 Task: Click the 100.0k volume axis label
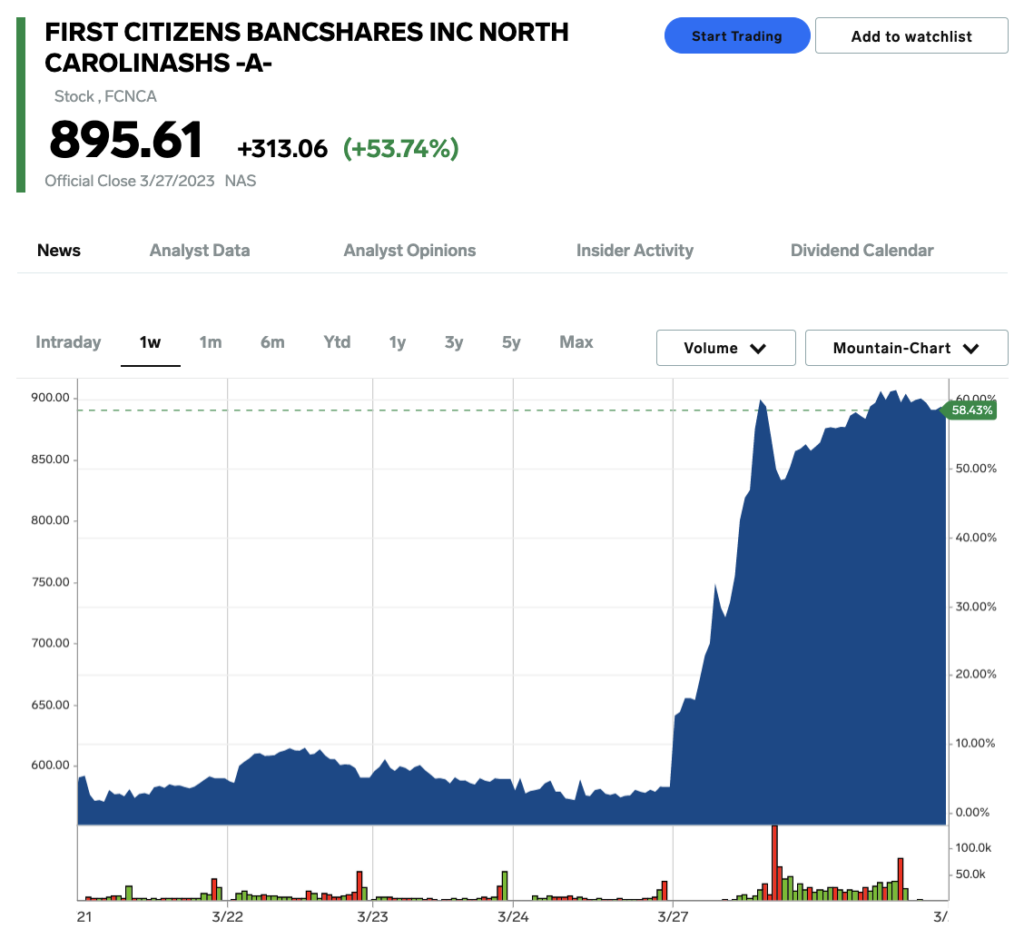(973, 848)
